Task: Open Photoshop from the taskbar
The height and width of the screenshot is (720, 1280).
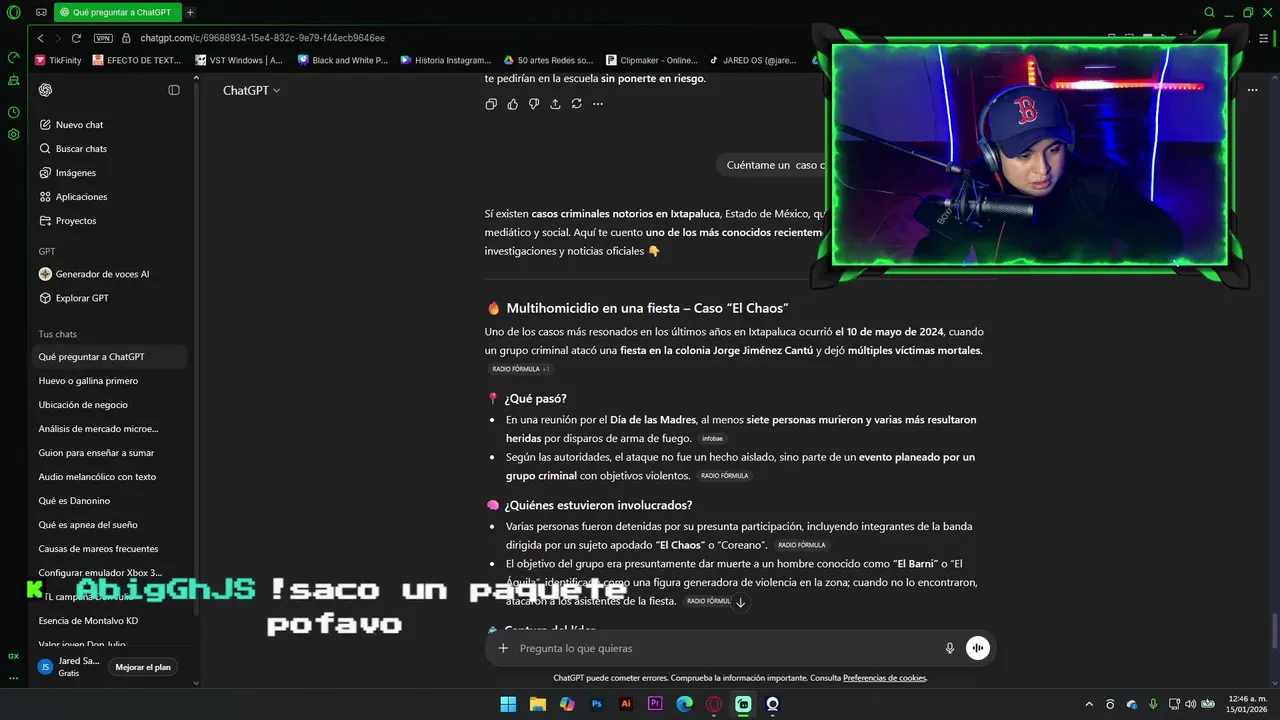Action: click(x=597, y=704)
